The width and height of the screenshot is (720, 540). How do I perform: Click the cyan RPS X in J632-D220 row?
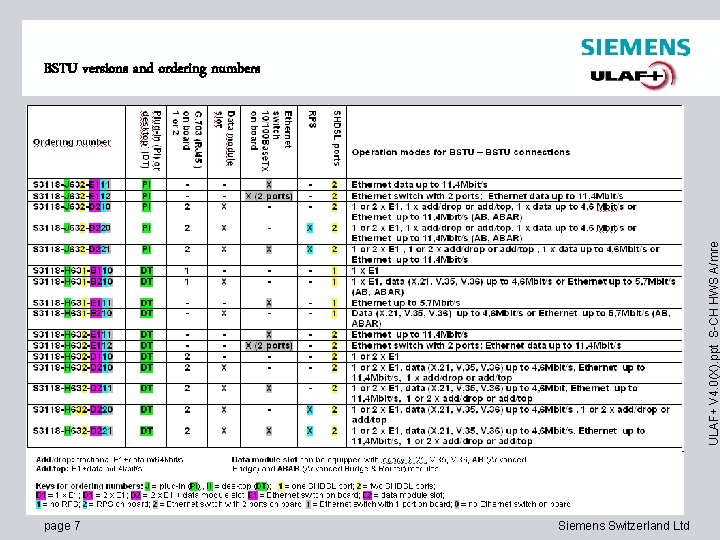coord(310,228)
